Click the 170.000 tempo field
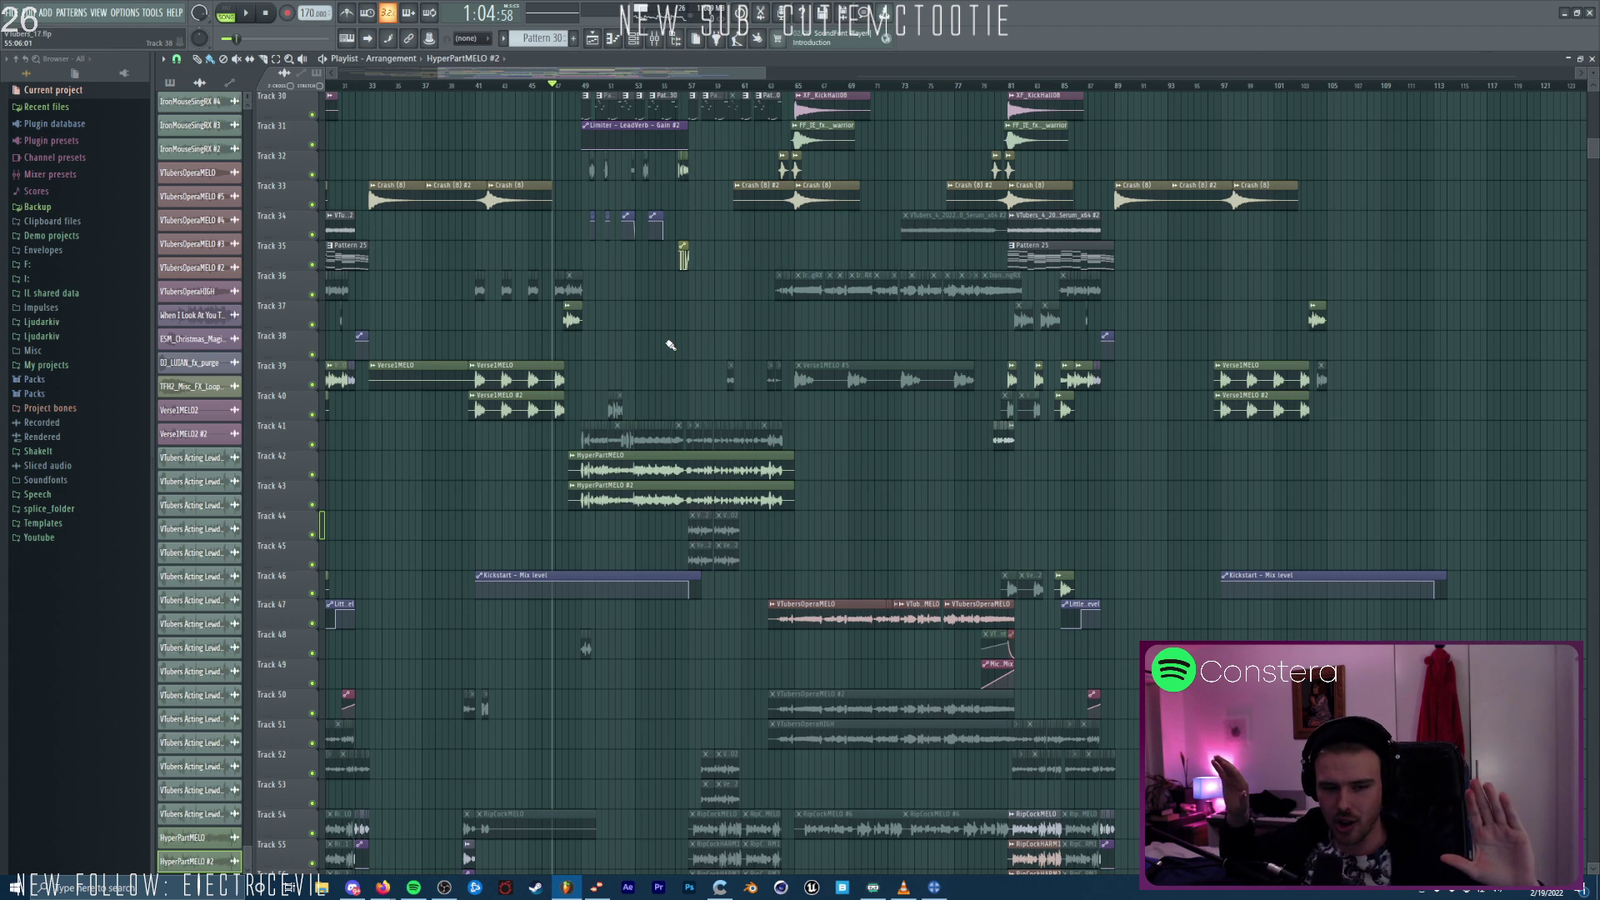Screen dimensions: 1600x900 coord(314,13)
